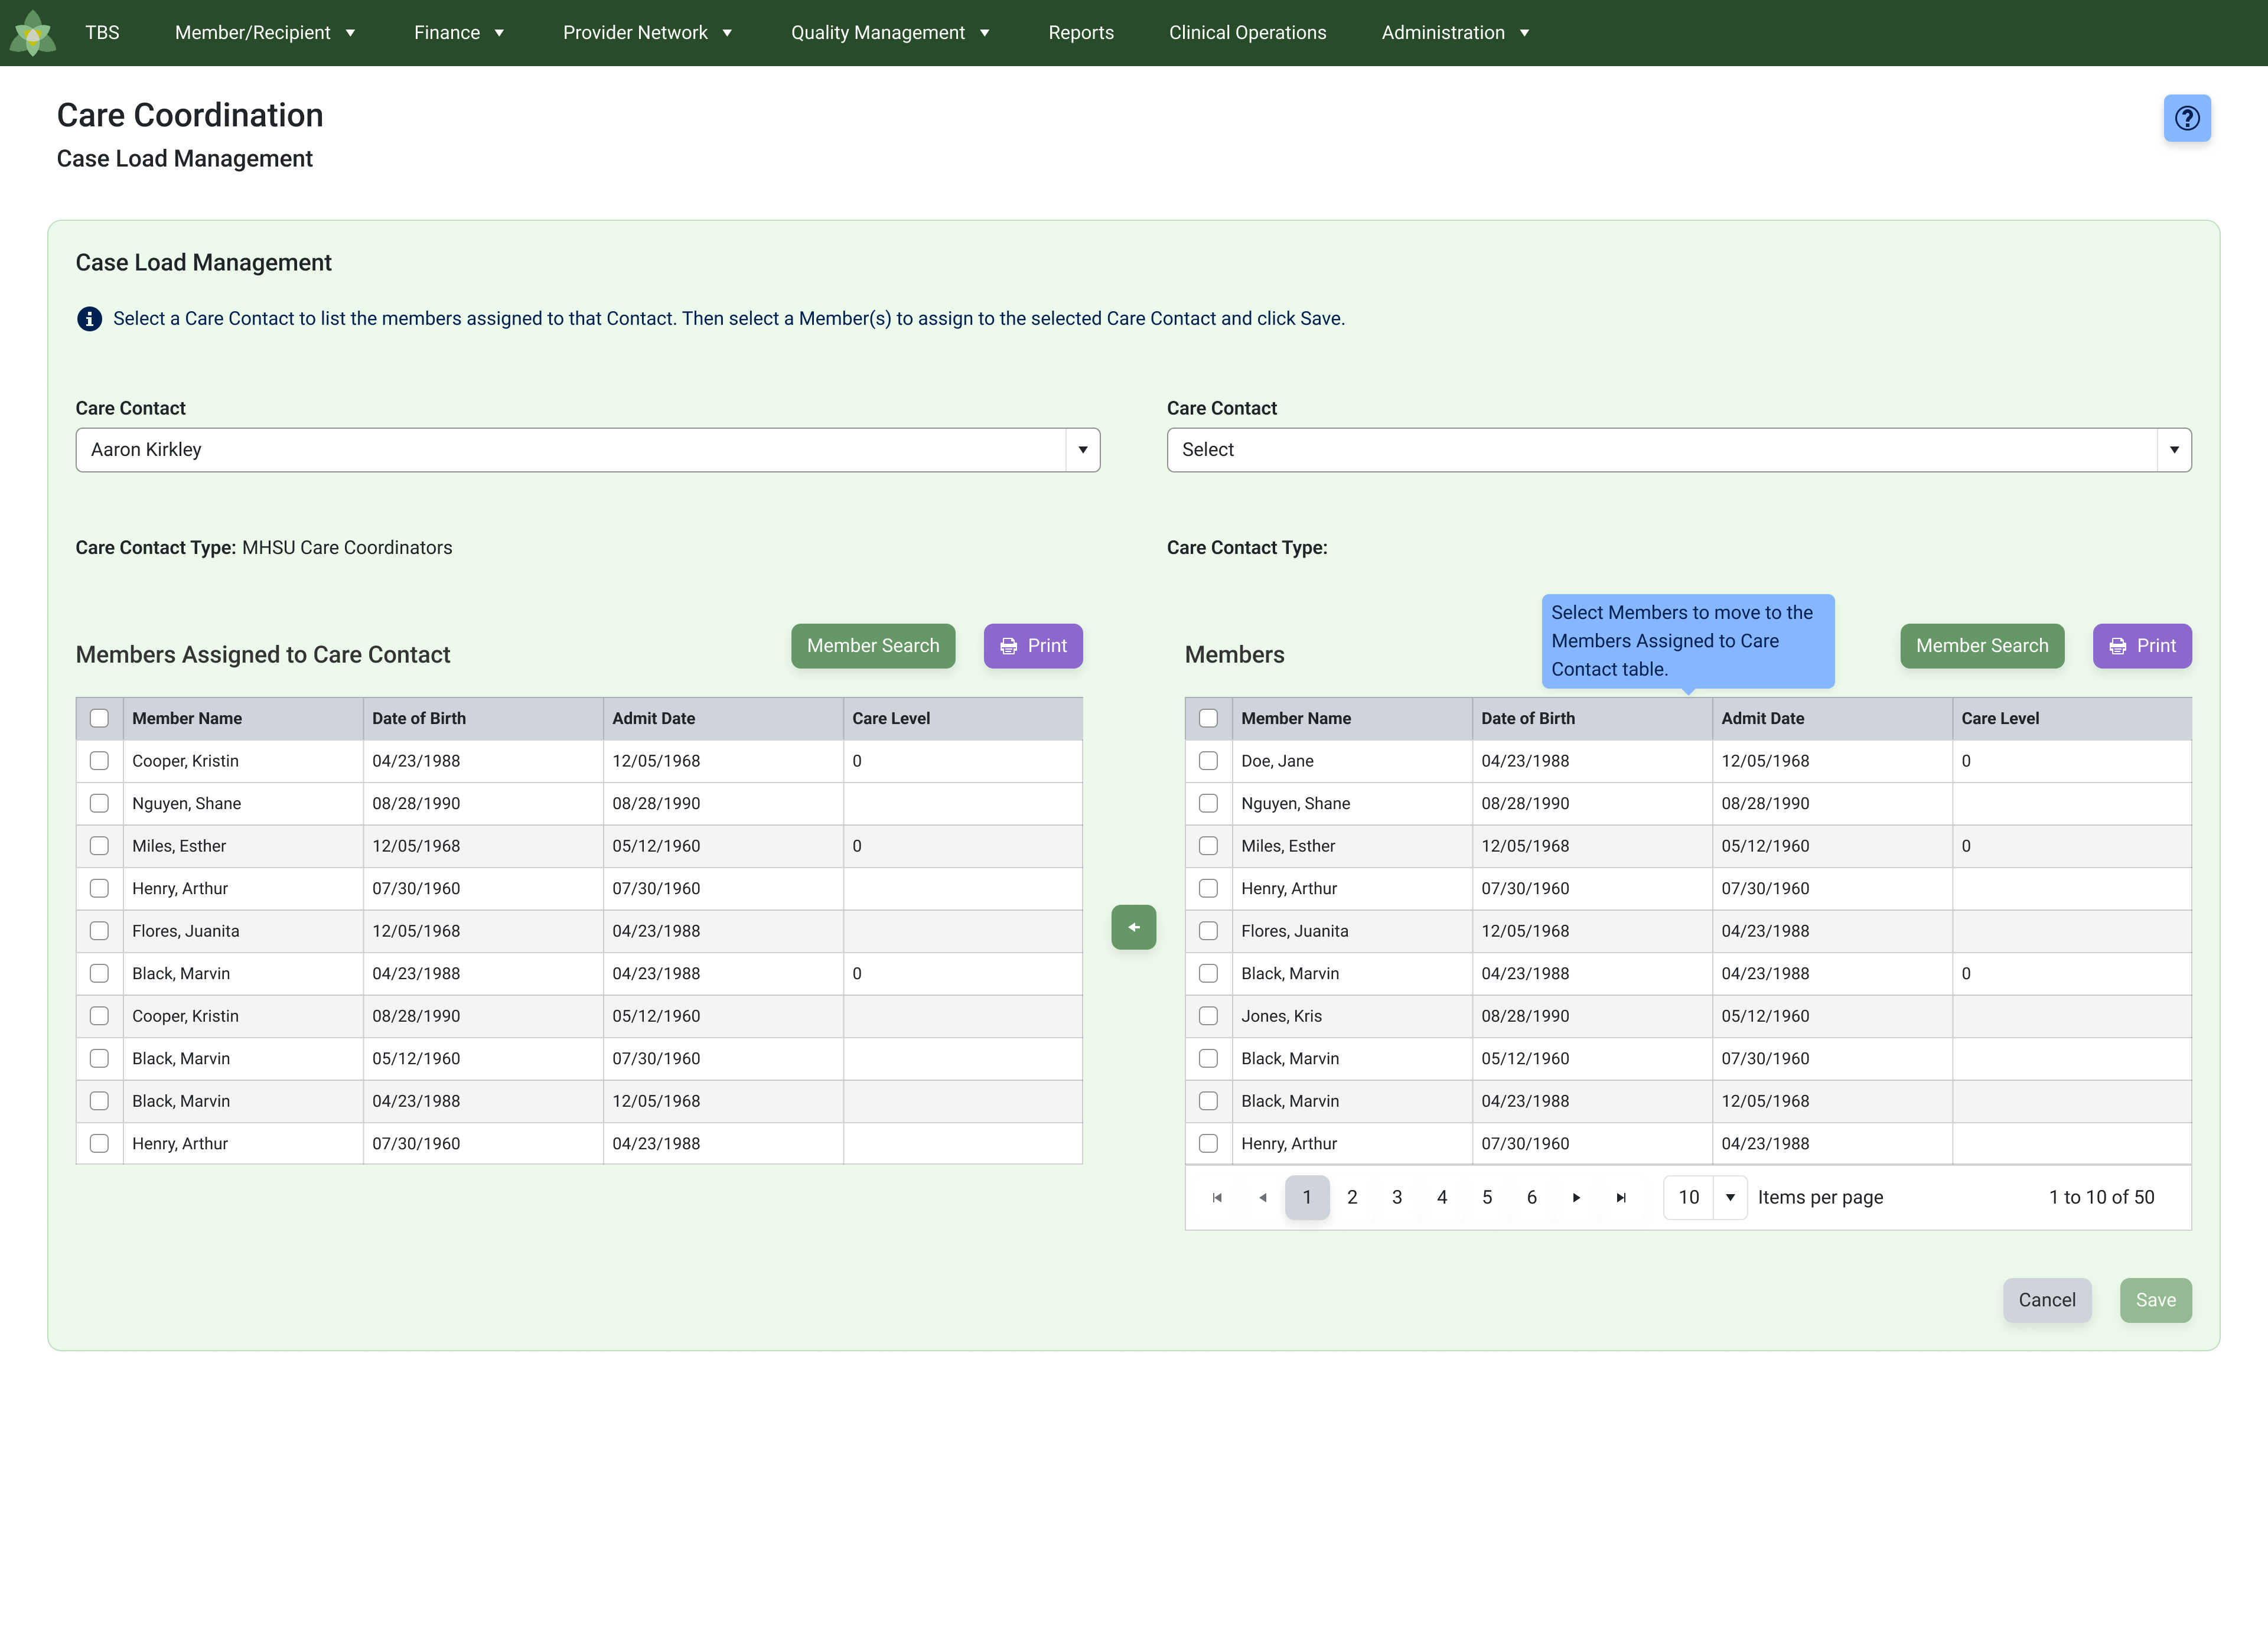
Task: Expand the Finance menu
Action: pos(459,33)
